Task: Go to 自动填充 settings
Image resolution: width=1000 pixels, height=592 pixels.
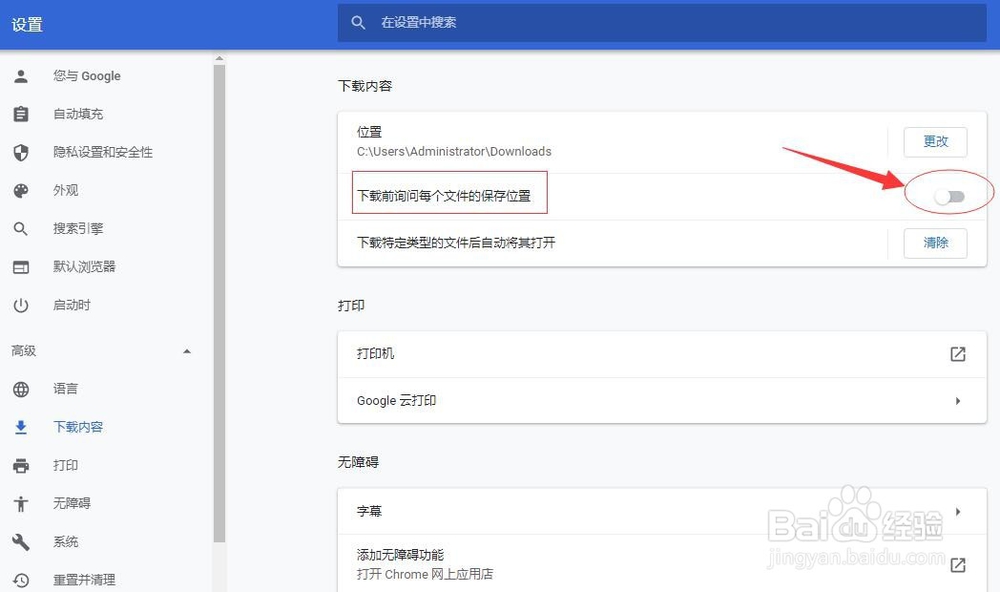Action: (x=78, y=114)
